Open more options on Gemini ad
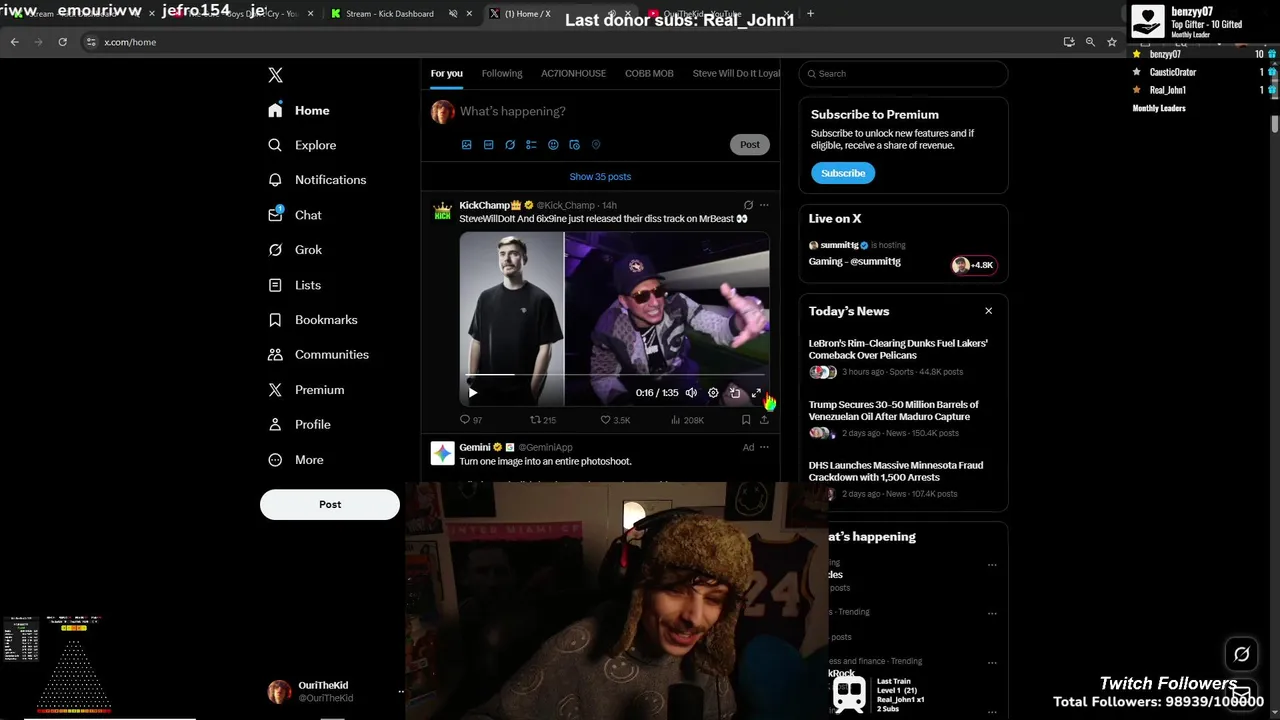 (x=764, y=447)
